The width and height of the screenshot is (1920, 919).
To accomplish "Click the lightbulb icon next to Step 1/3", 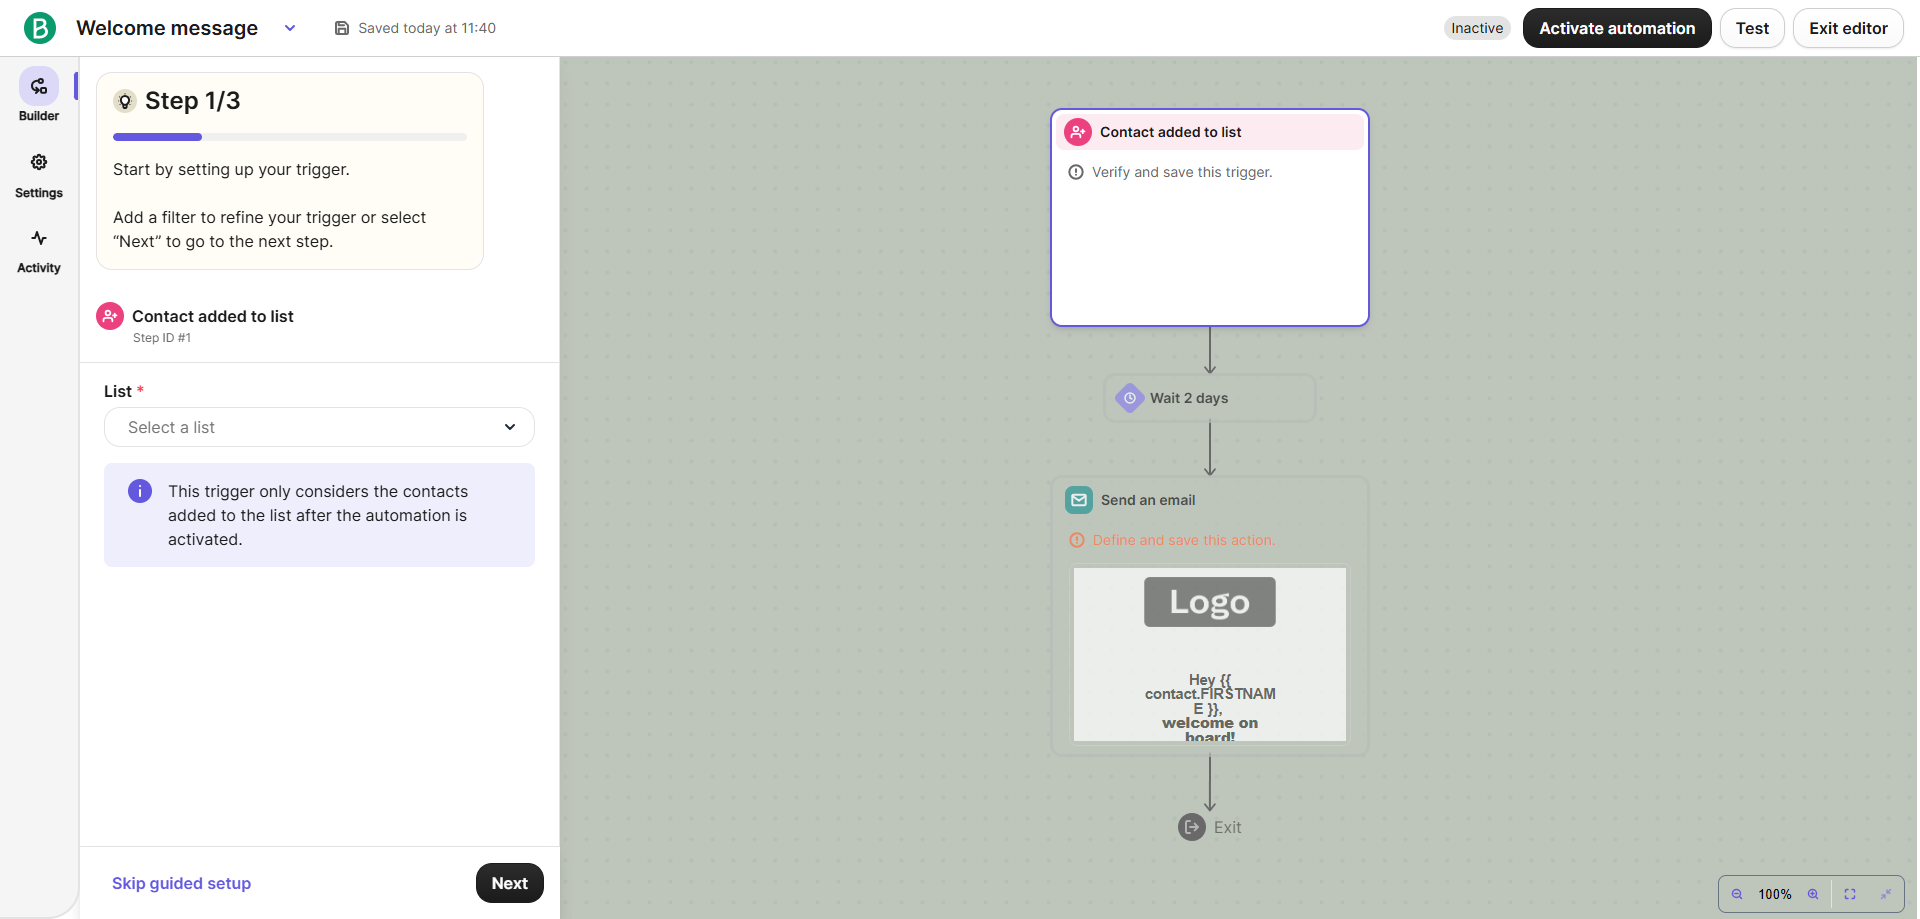I will (x=125, y=101).
